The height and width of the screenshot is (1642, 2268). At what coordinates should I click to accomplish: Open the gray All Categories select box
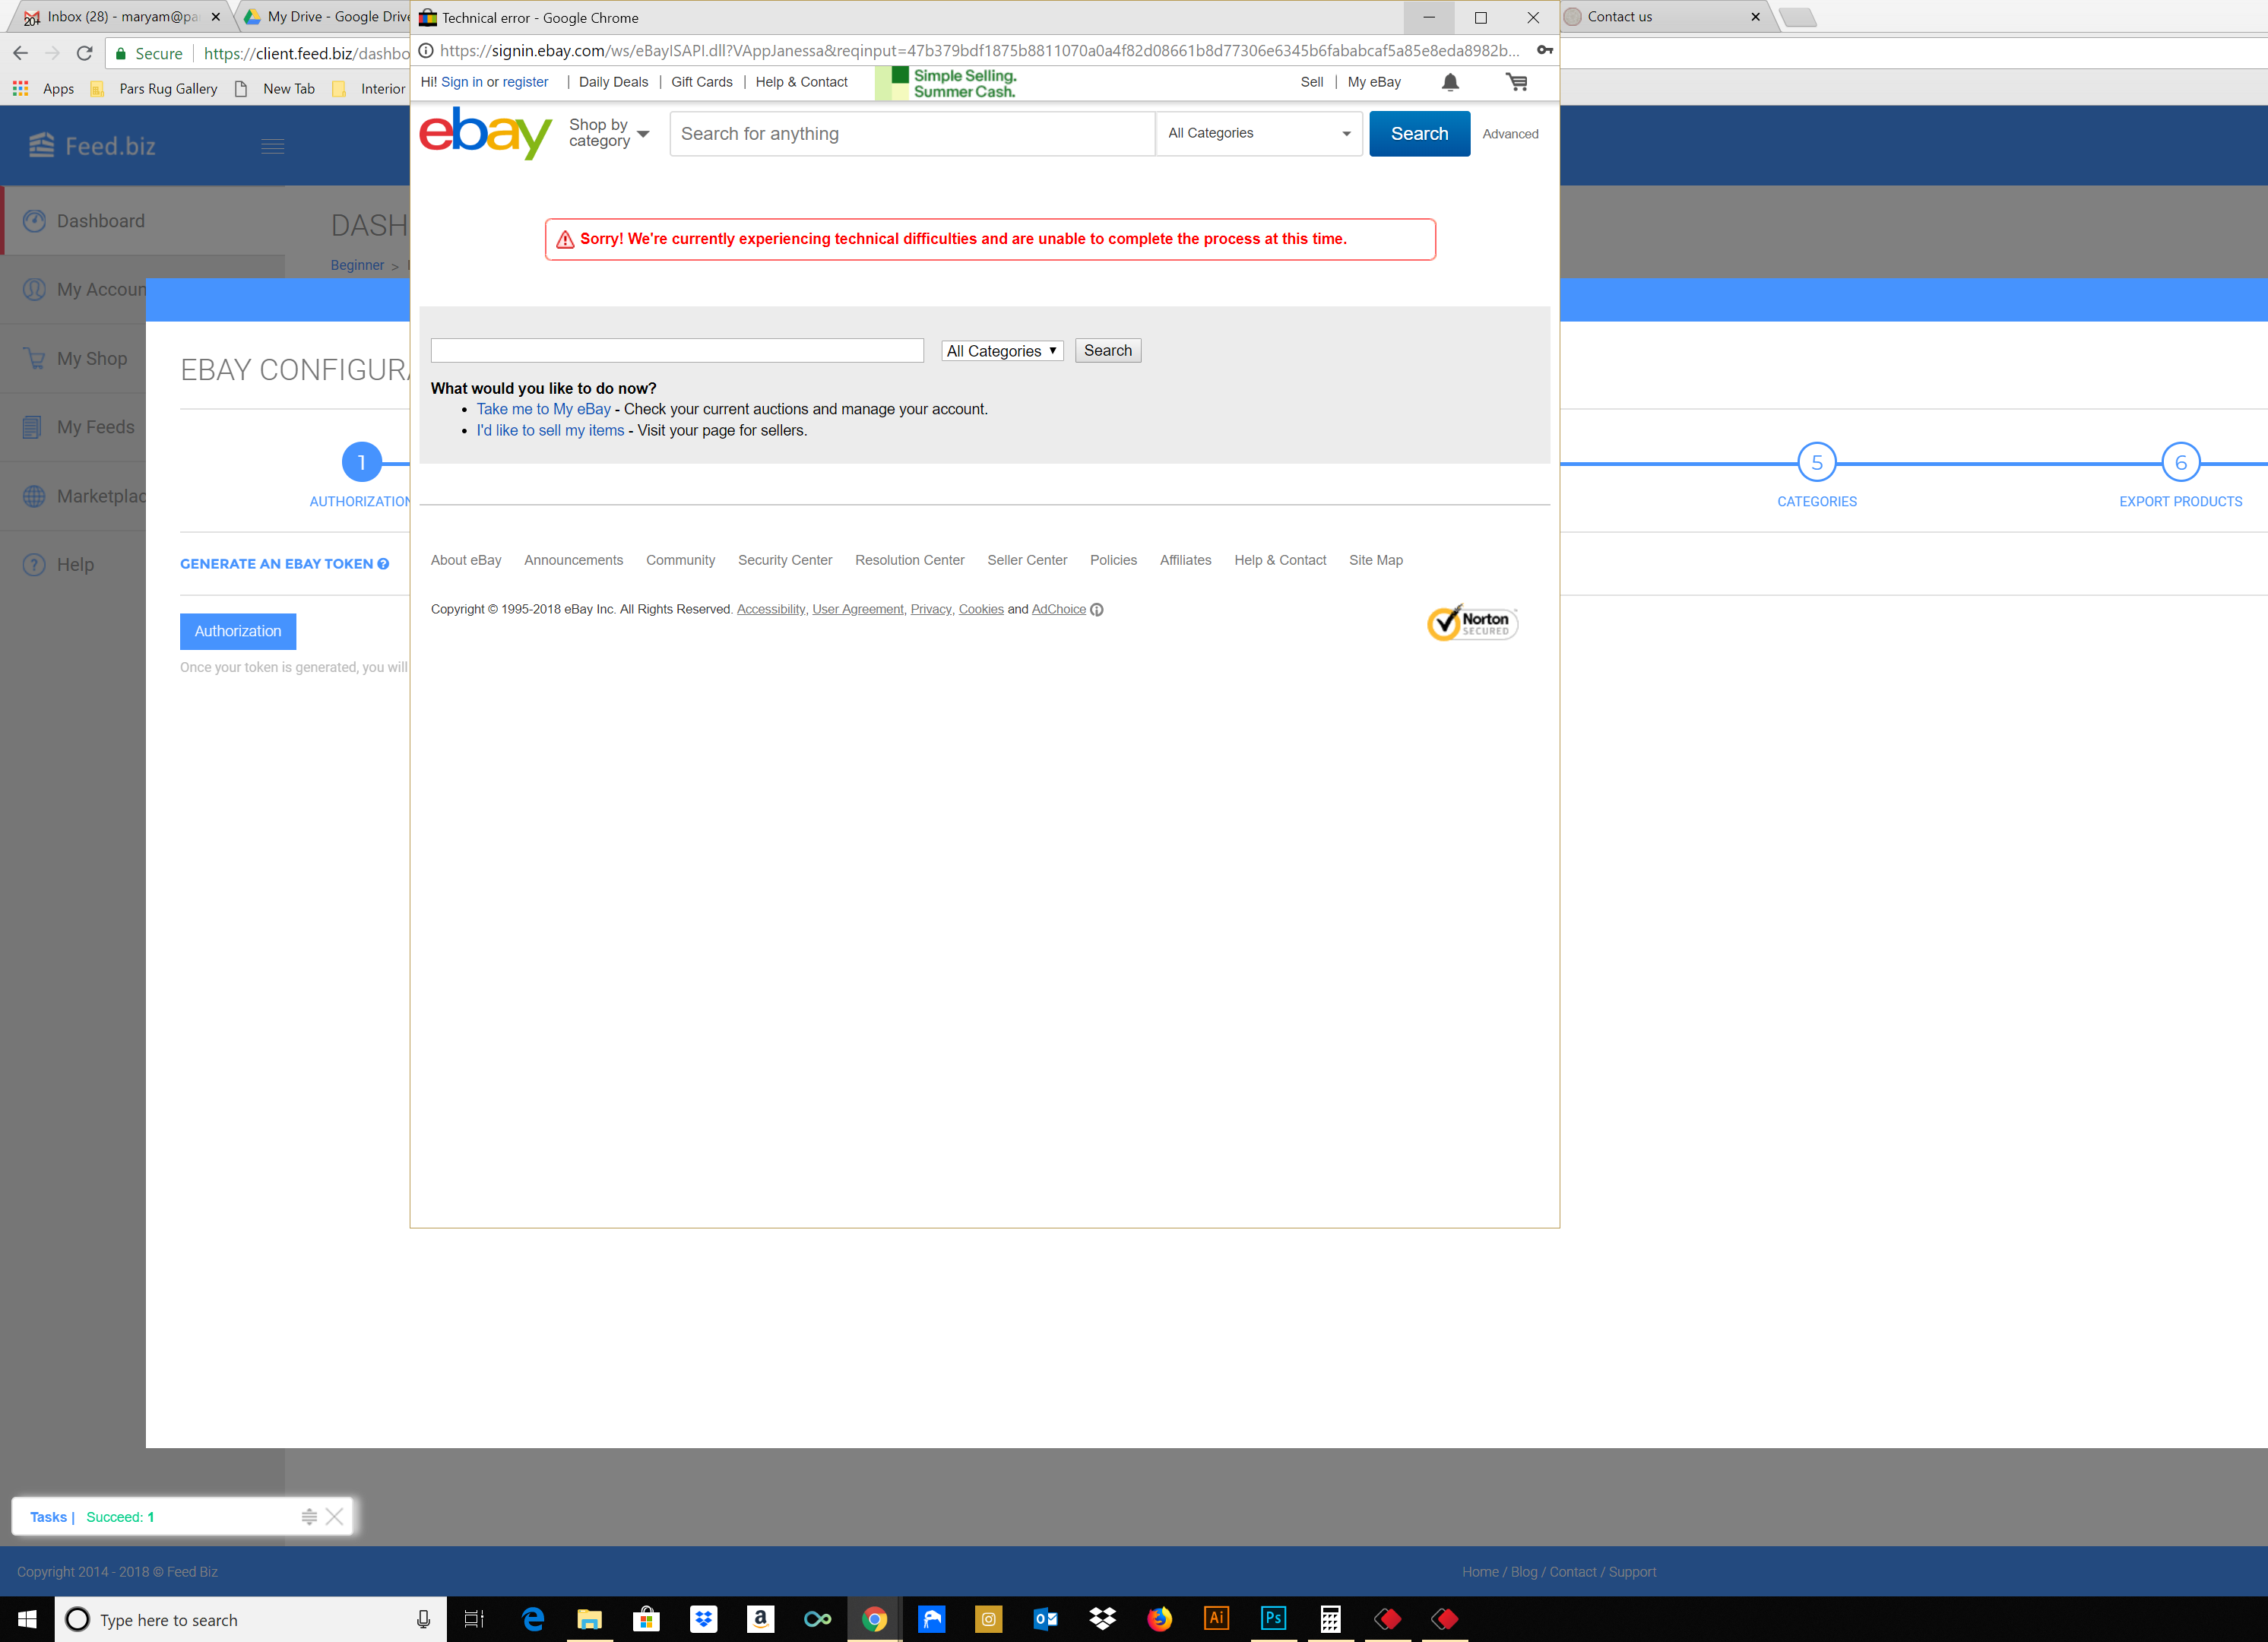[1001, 351]
